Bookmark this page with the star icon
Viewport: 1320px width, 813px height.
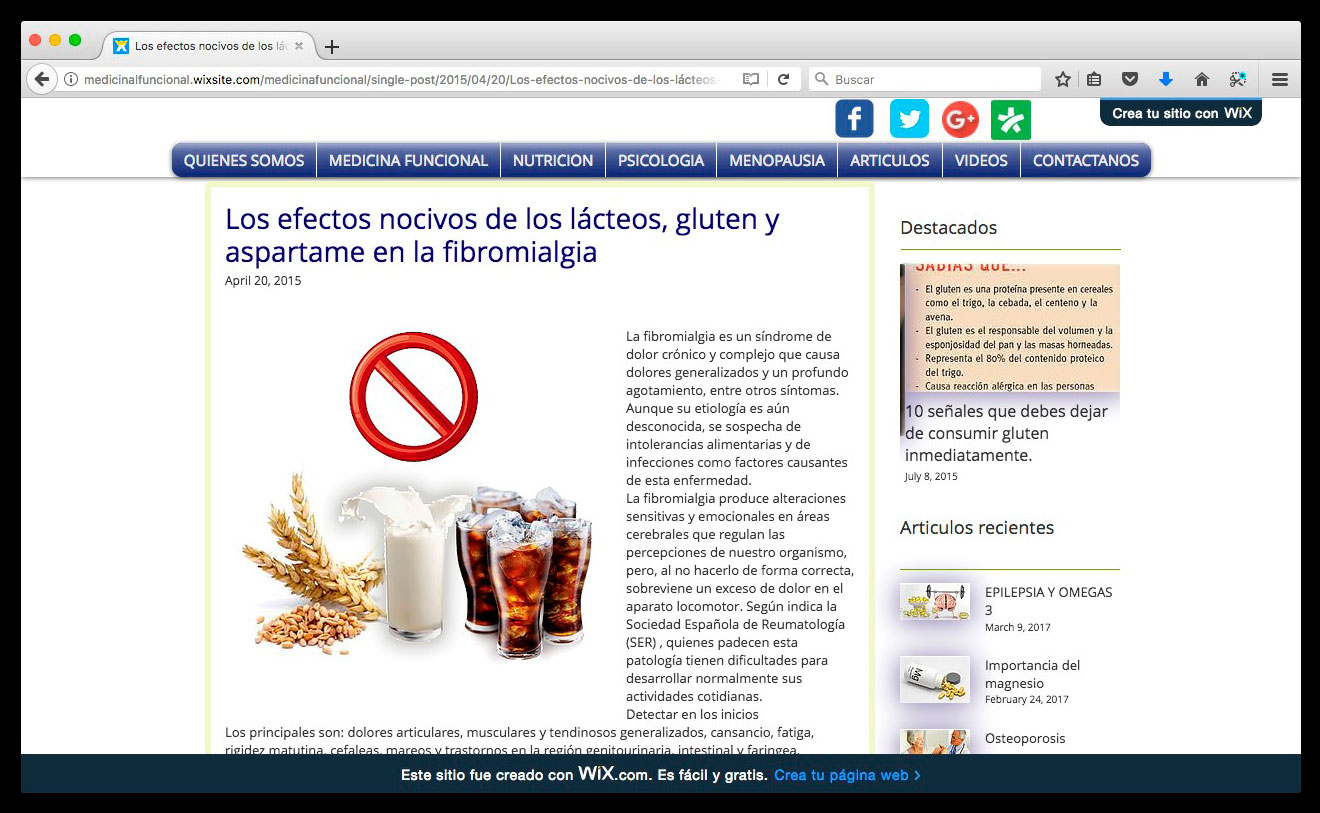point(1063,79)
